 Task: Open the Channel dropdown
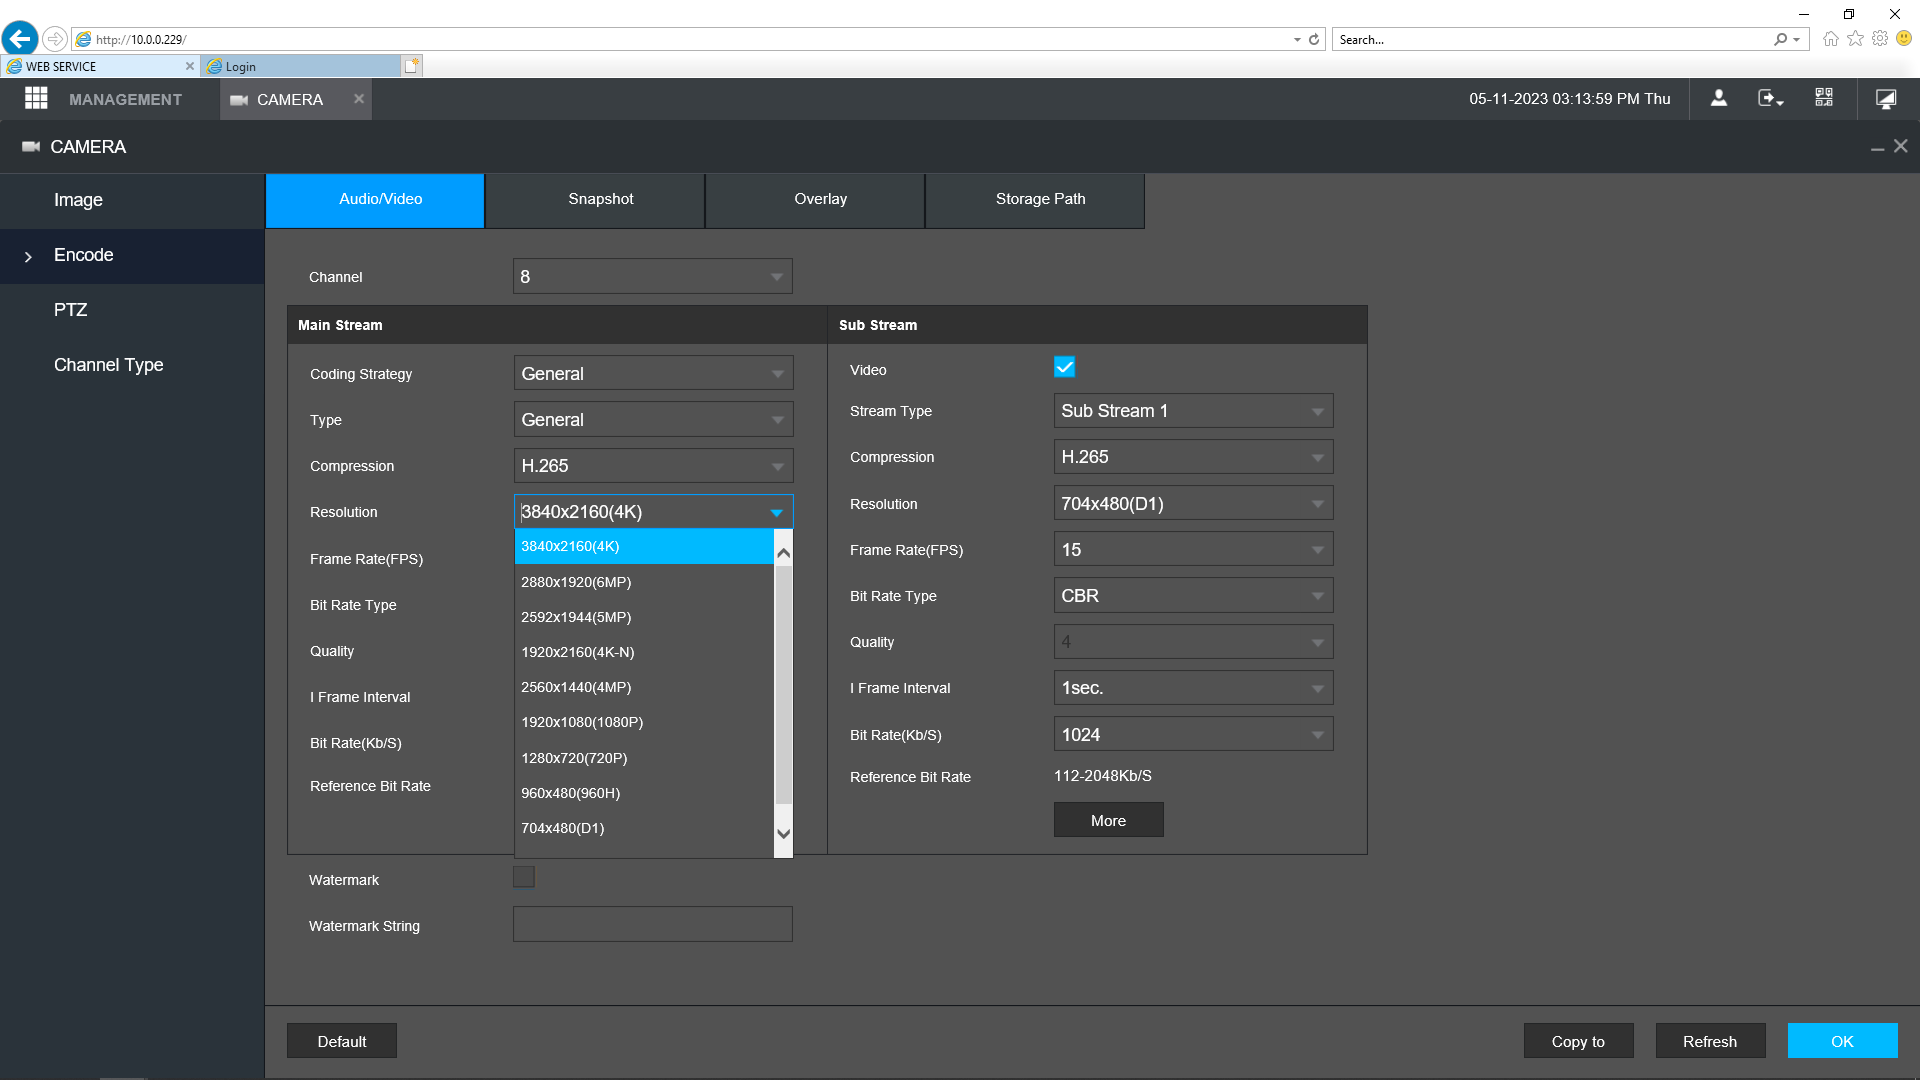[653, 276]
